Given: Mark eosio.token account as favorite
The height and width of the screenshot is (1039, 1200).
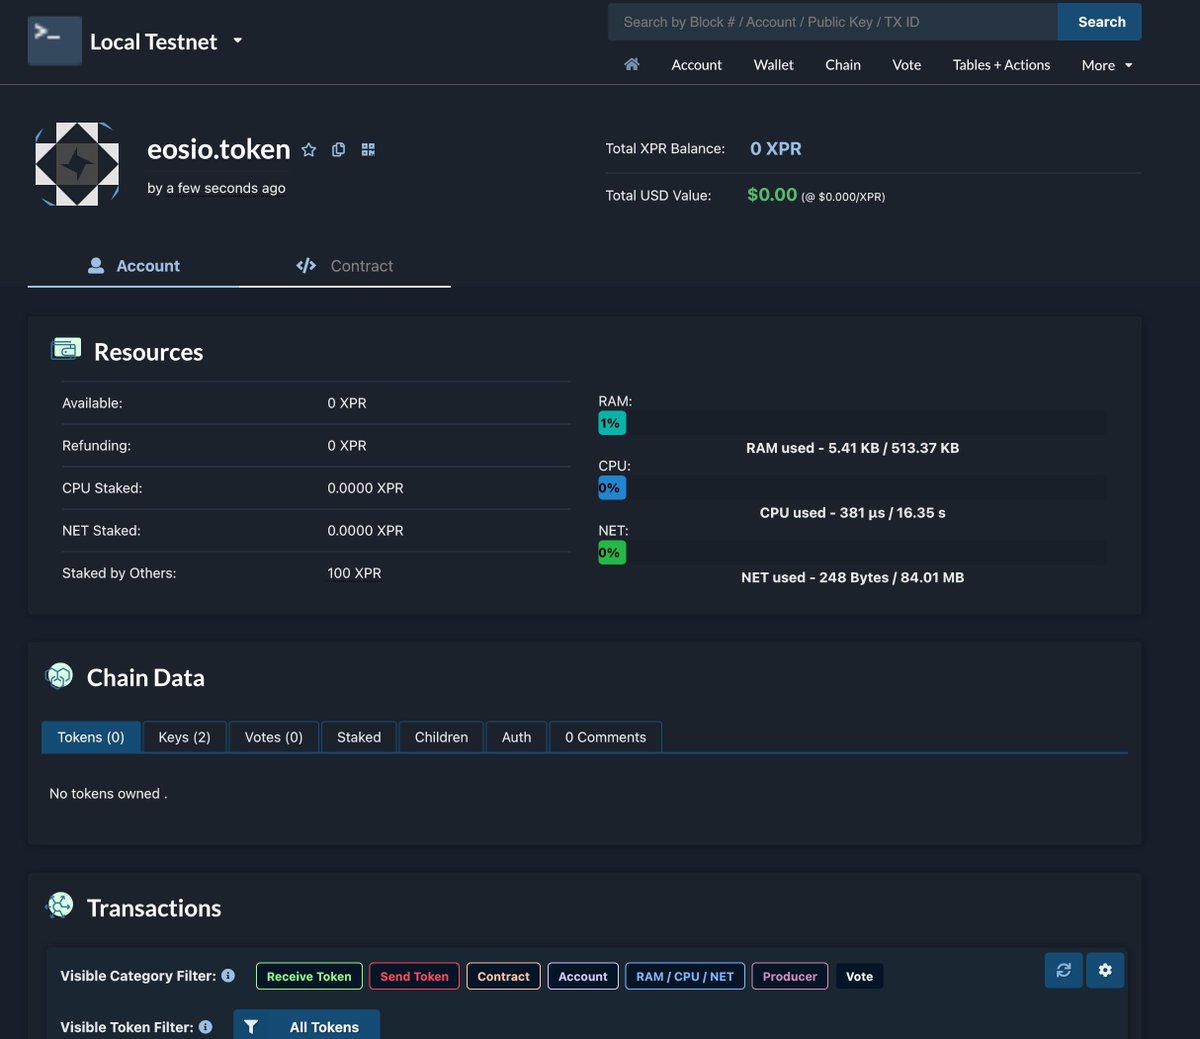Looking at the screenshot, I should 308,149.
